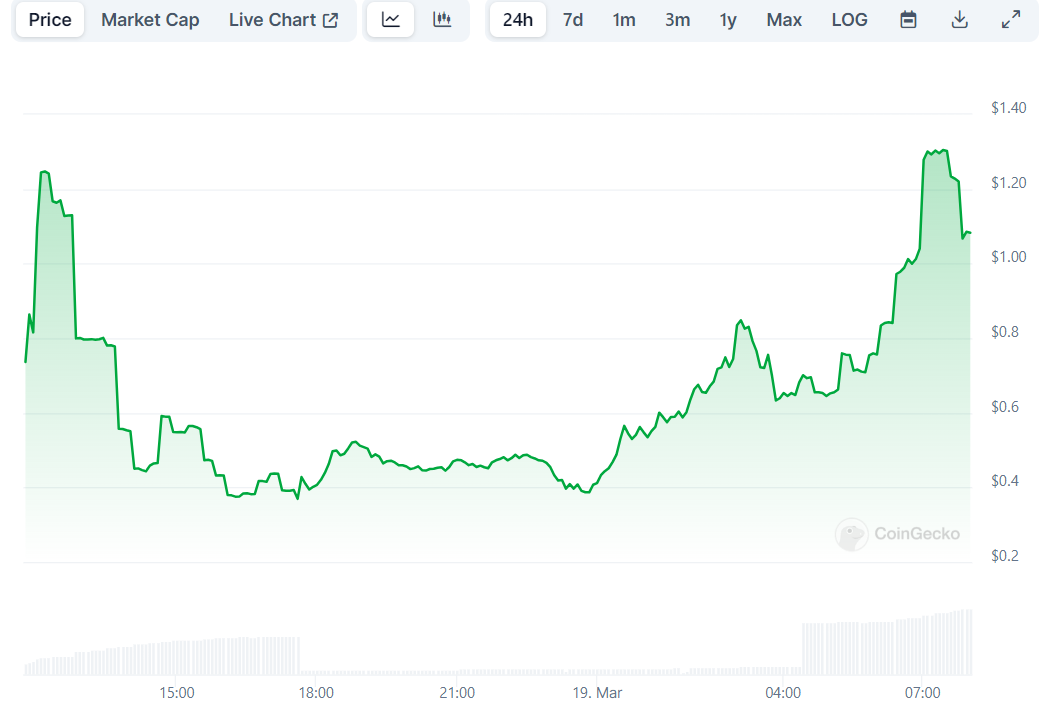Screen dimensions: 1057x715
Task: Open the calendar date range picker
Action: coord(908,20)
